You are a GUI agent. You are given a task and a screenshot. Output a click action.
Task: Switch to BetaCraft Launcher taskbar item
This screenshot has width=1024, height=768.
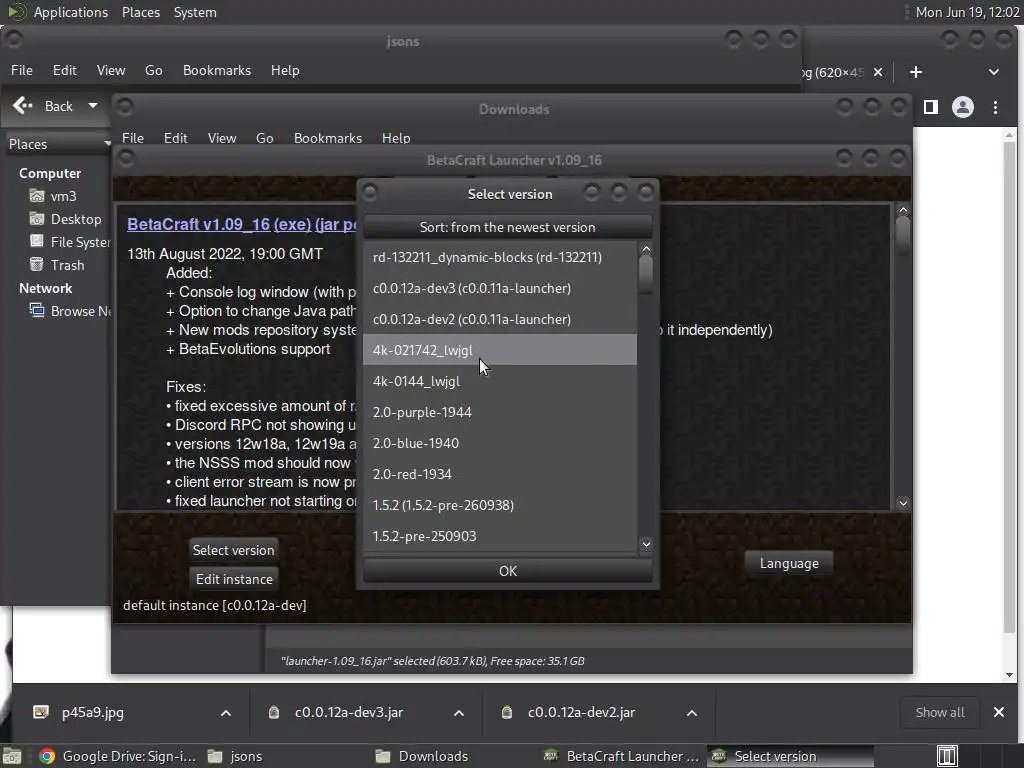(x=623, y=756)
